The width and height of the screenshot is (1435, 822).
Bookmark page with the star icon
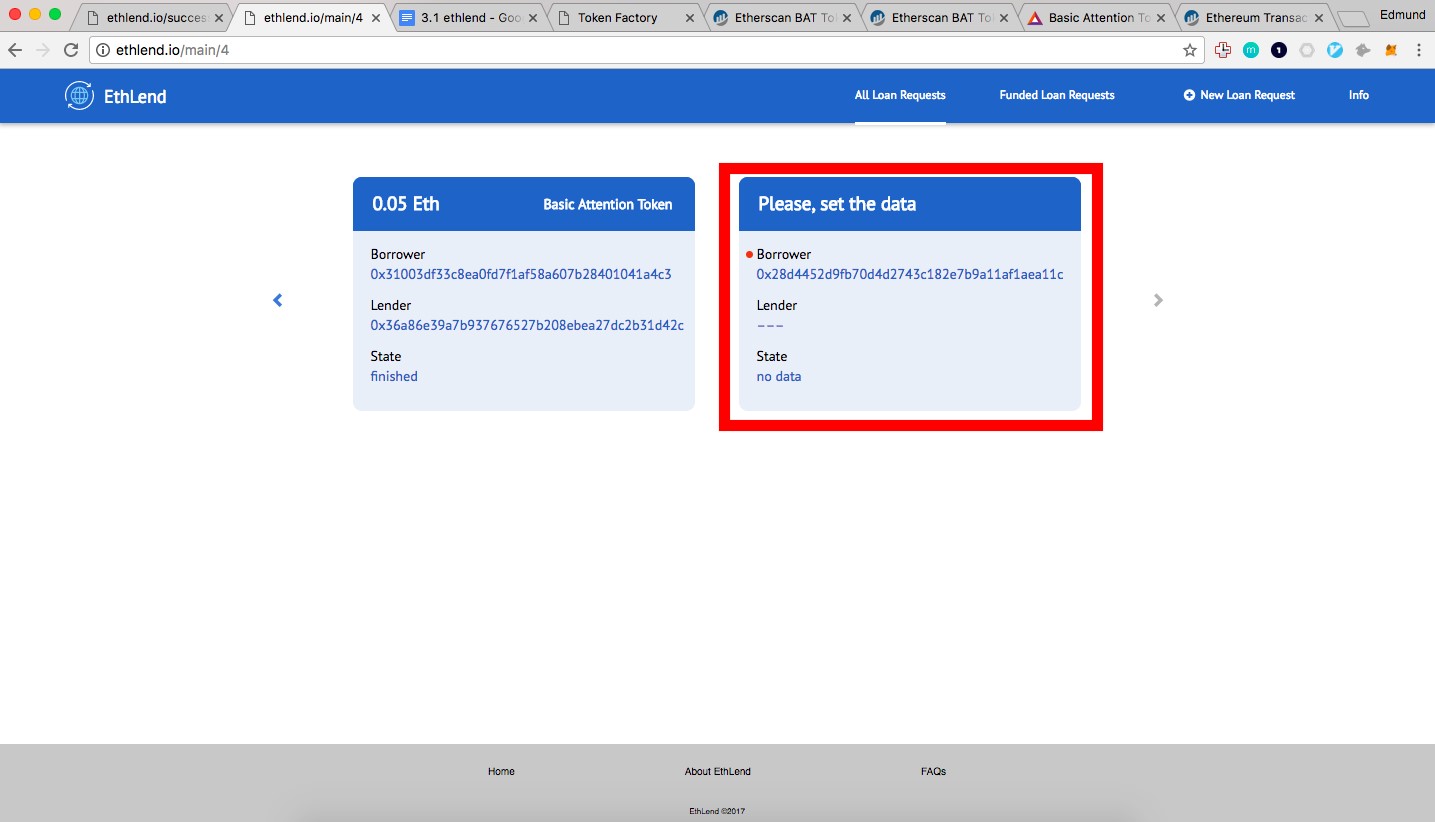pos(1189,50)
